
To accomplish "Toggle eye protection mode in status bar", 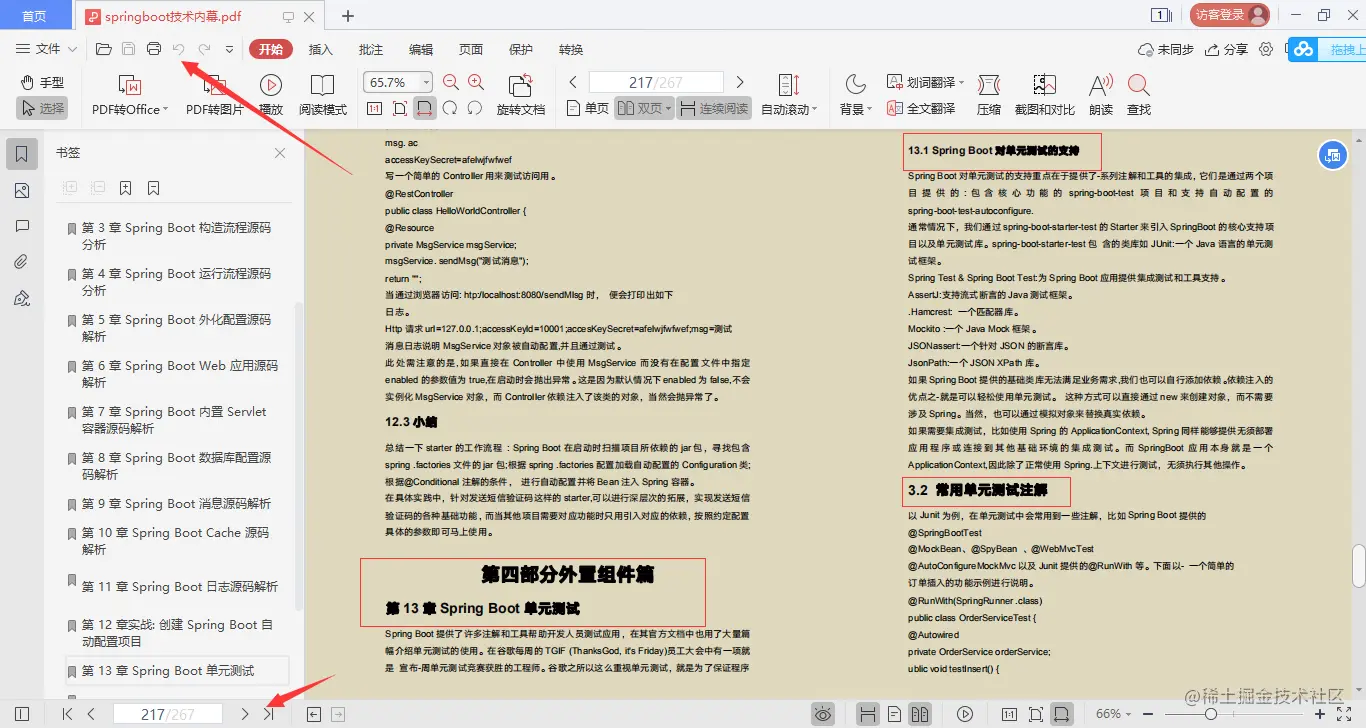I will pos(823,714).
